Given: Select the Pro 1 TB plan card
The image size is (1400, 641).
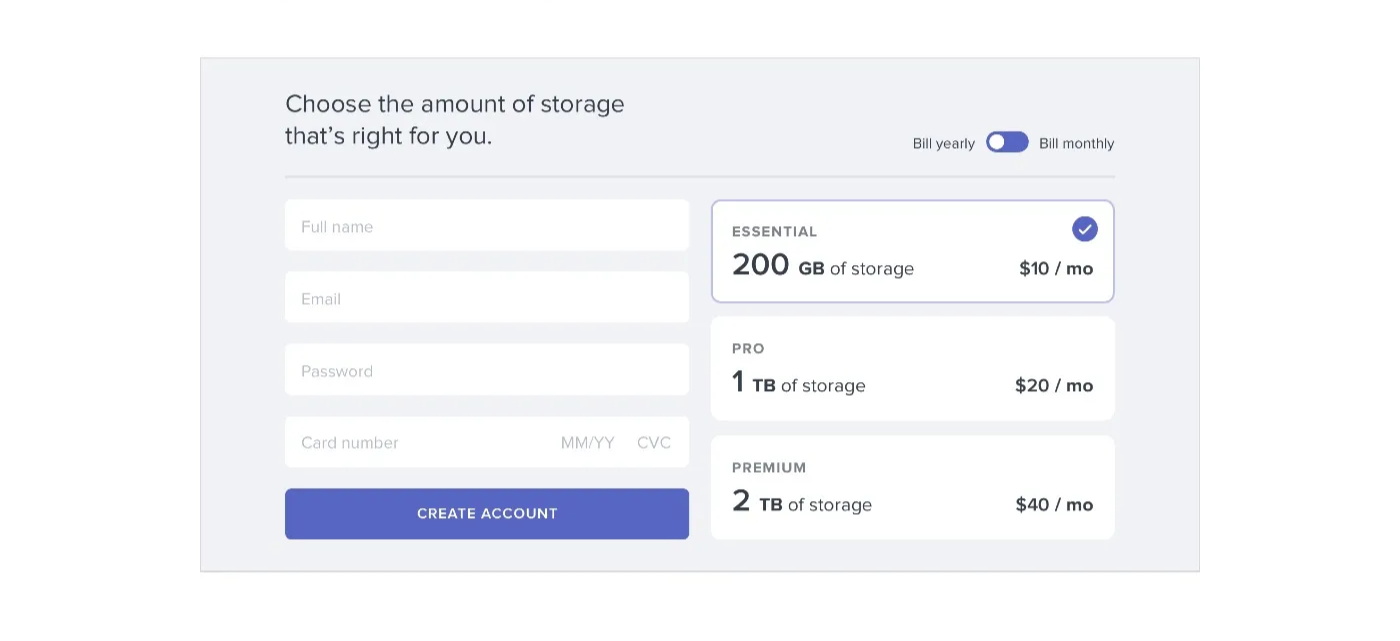Looking at the screenshot, I should (x=912, y=368).
